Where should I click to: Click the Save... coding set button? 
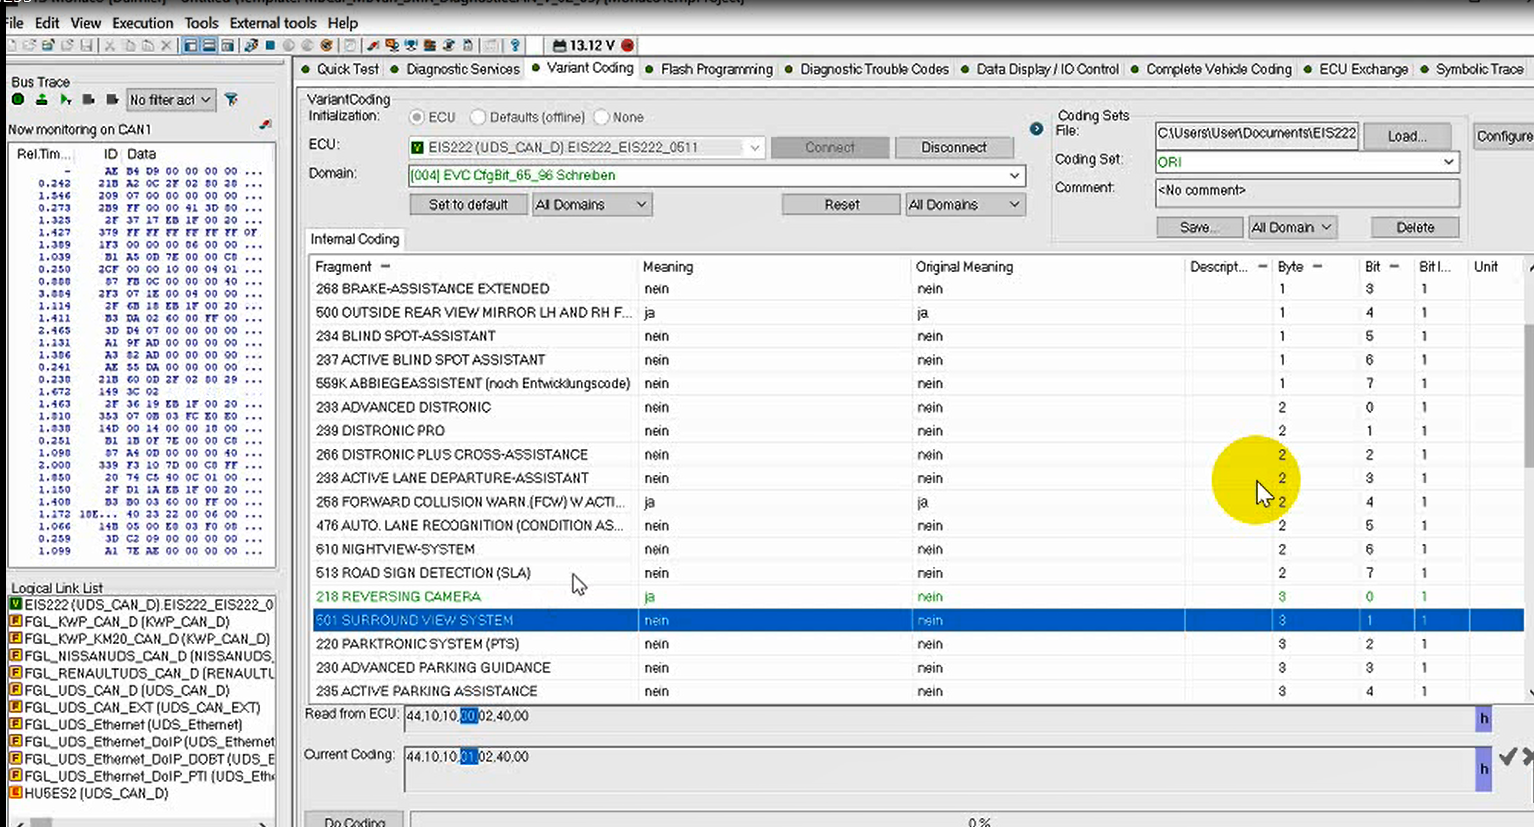coord(1199,228)
